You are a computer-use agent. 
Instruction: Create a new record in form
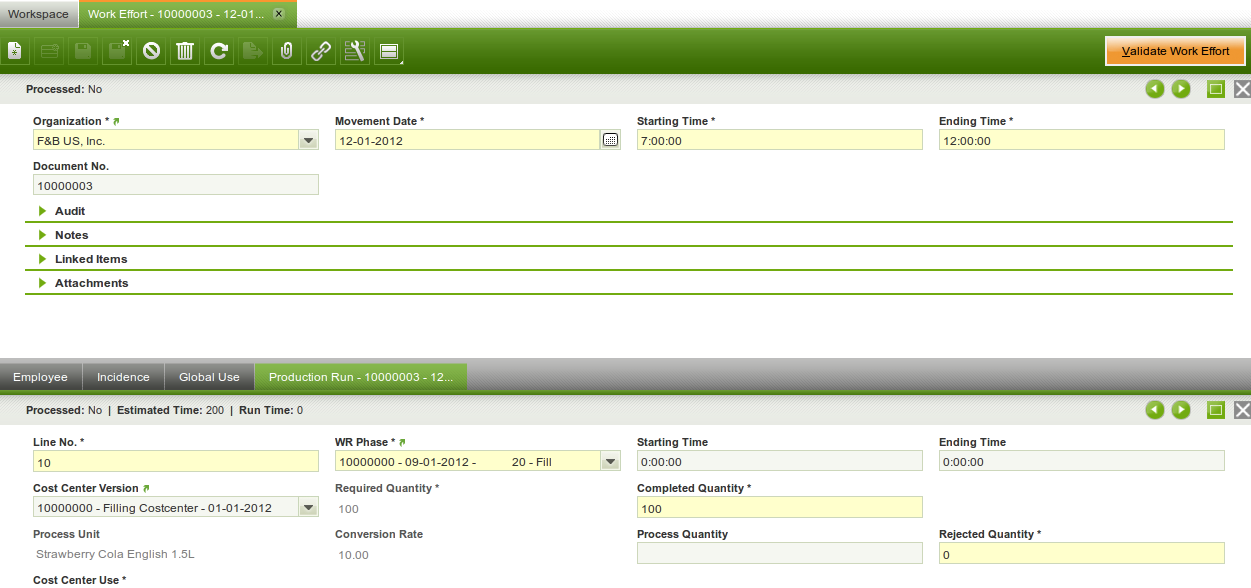coord(15,51)
